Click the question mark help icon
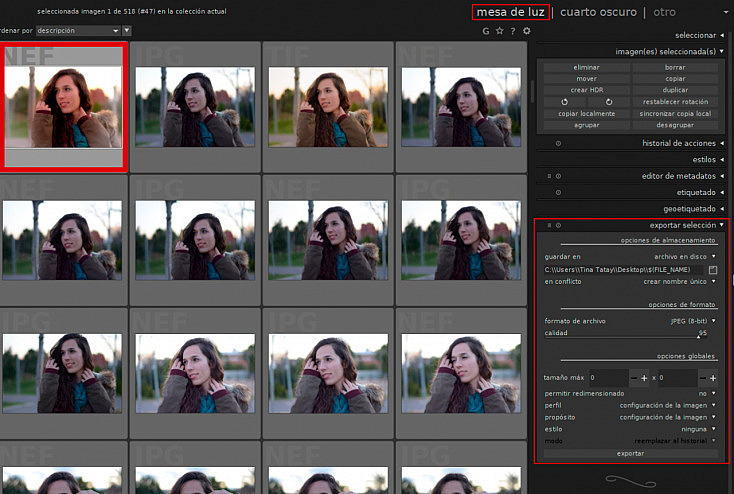This screenshot has width=734, height=494. pyautogui.click(x=513, y=31)
